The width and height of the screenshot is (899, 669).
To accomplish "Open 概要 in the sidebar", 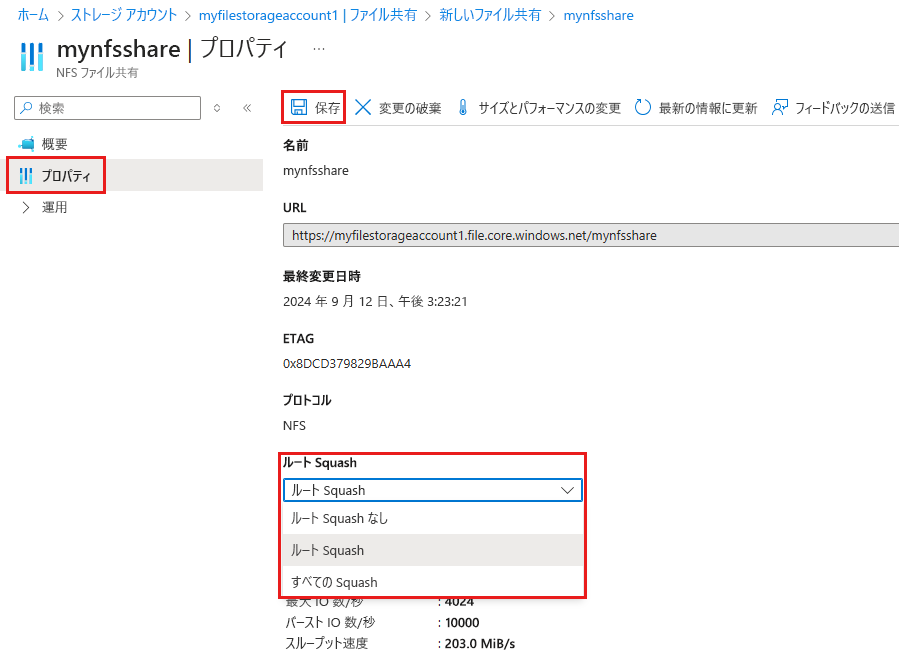I will point(54,144).
